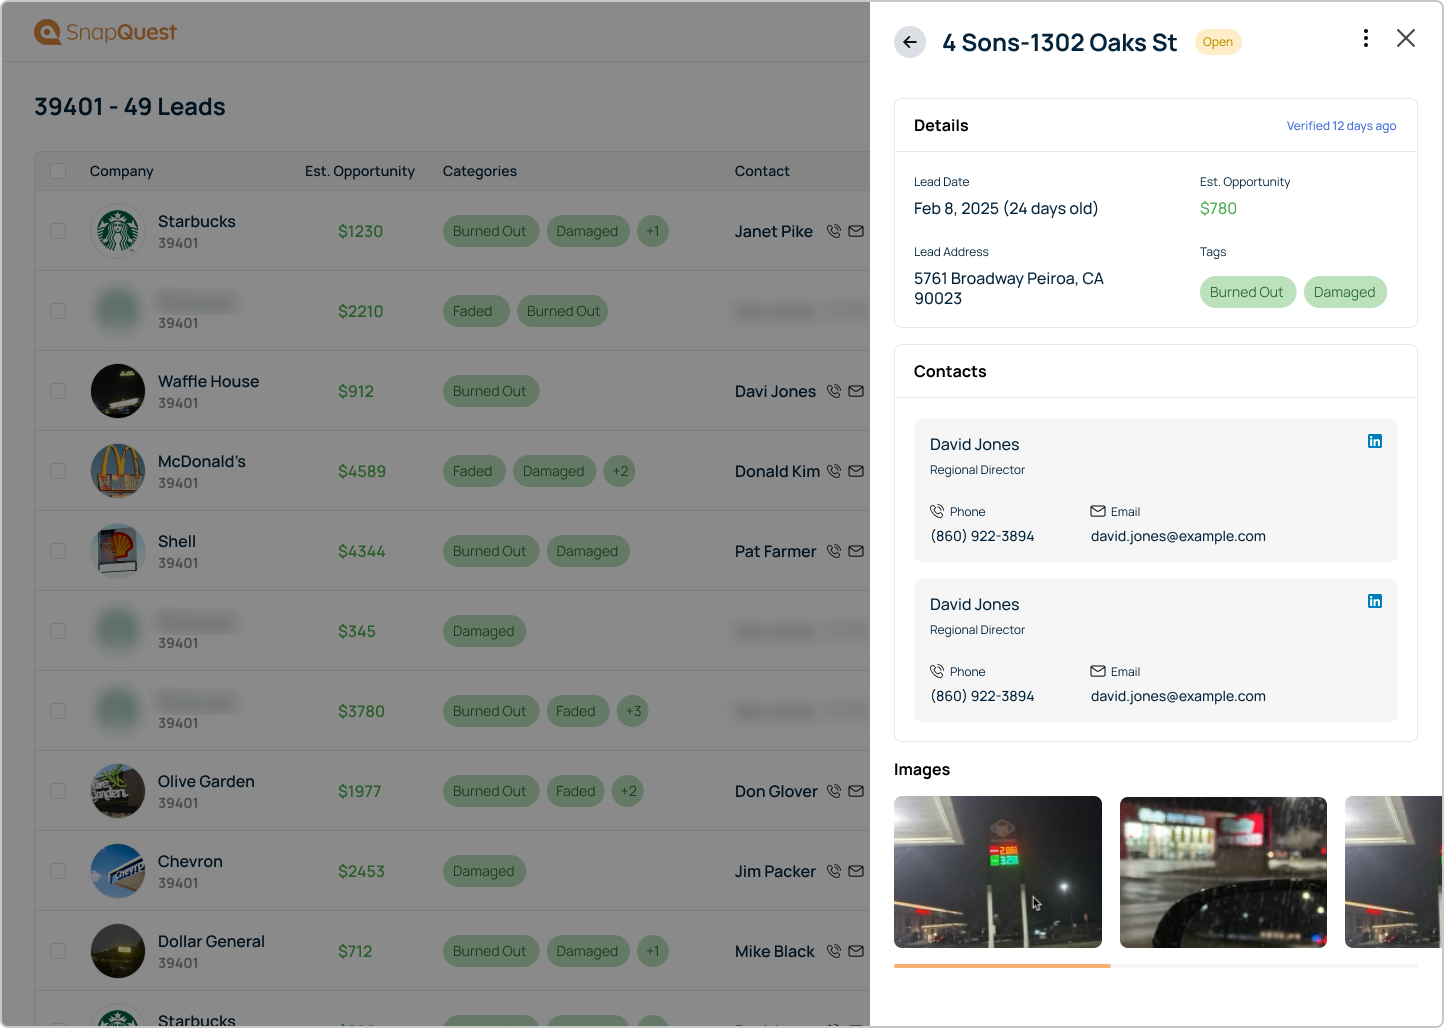
Task: Open second David Jones LinkedIn profile icon
Action: coord(1374,601)
